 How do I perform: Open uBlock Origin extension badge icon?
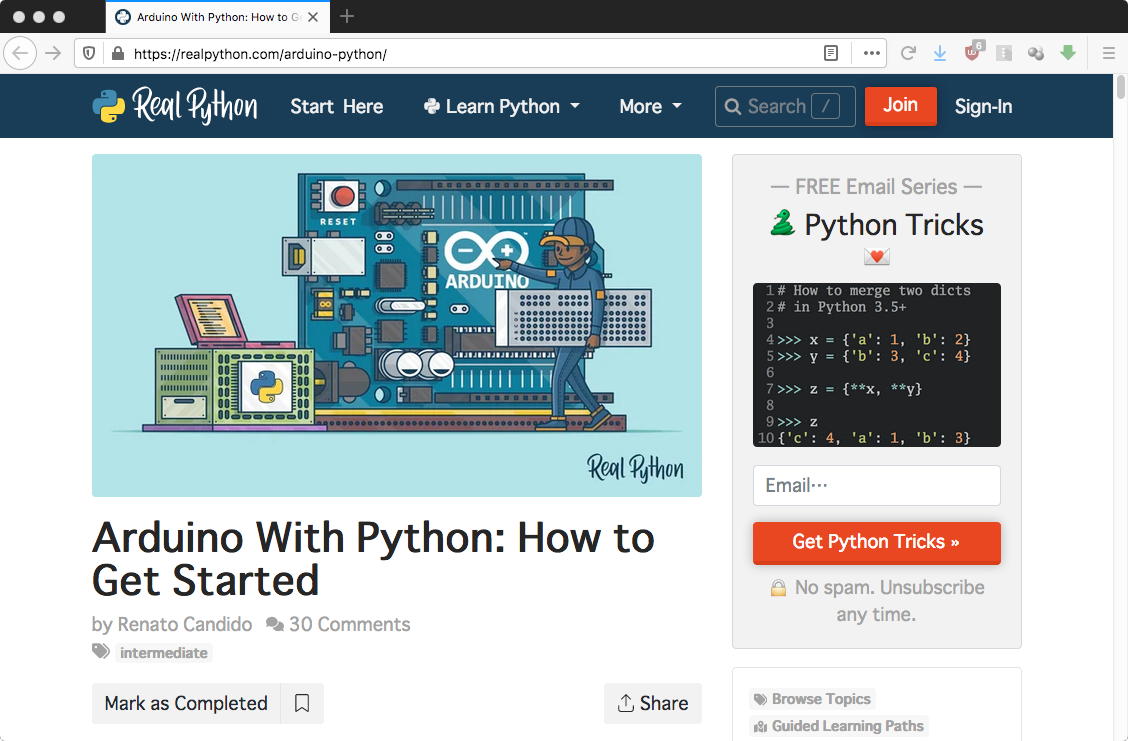point(973,52)
